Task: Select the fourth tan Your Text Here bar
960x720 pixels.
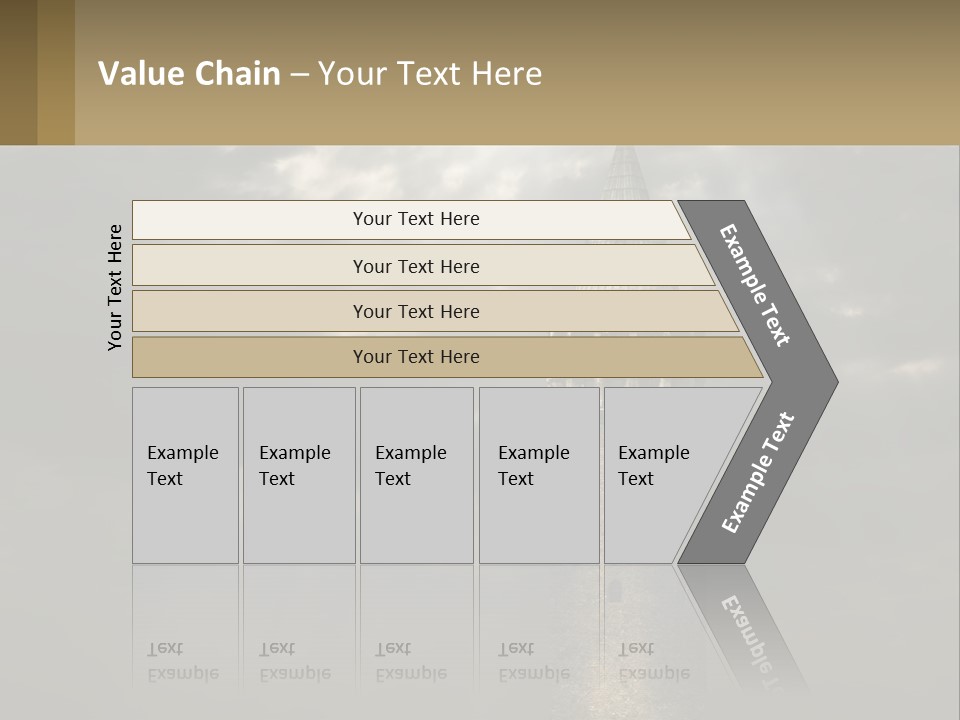Action: coord(448,357)
